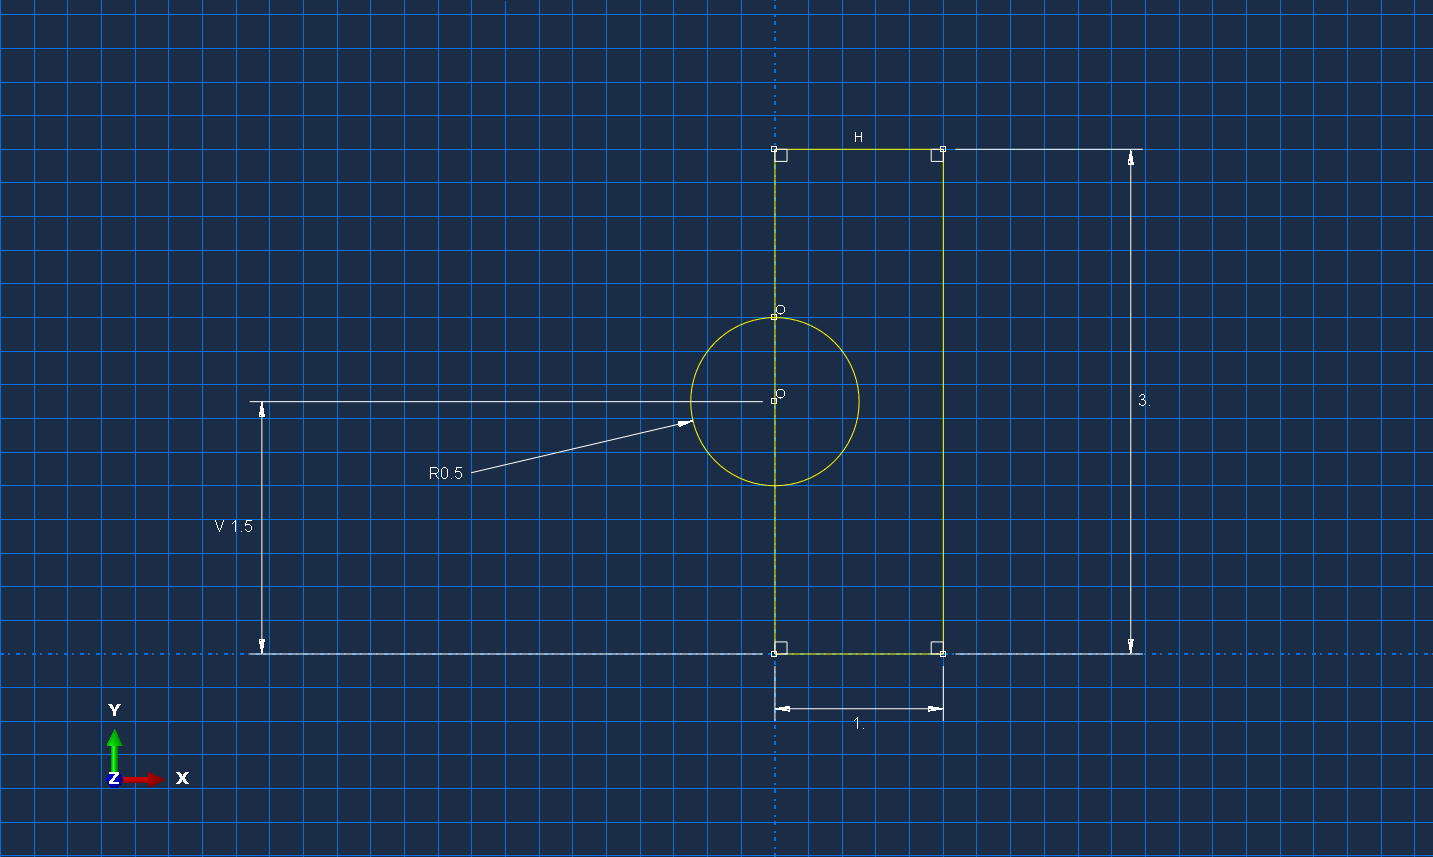Select the right vertical edge of the rectangle
The height and width of the screenshot is (857, 1433).
943,401
